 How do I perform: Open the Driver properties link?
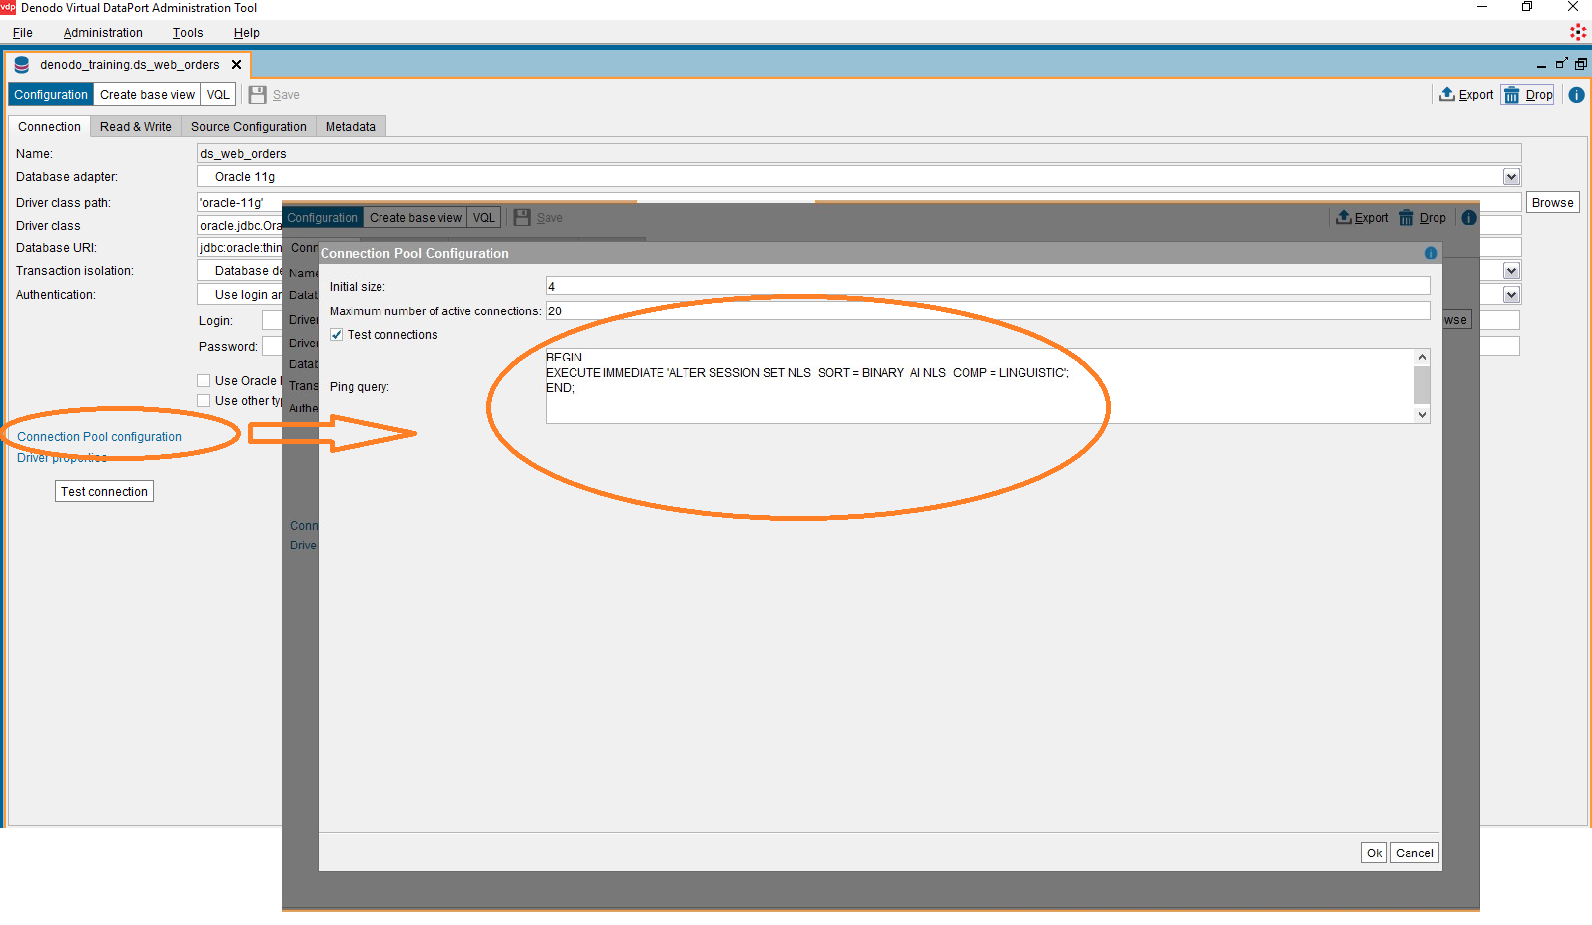tap(62, 458)
